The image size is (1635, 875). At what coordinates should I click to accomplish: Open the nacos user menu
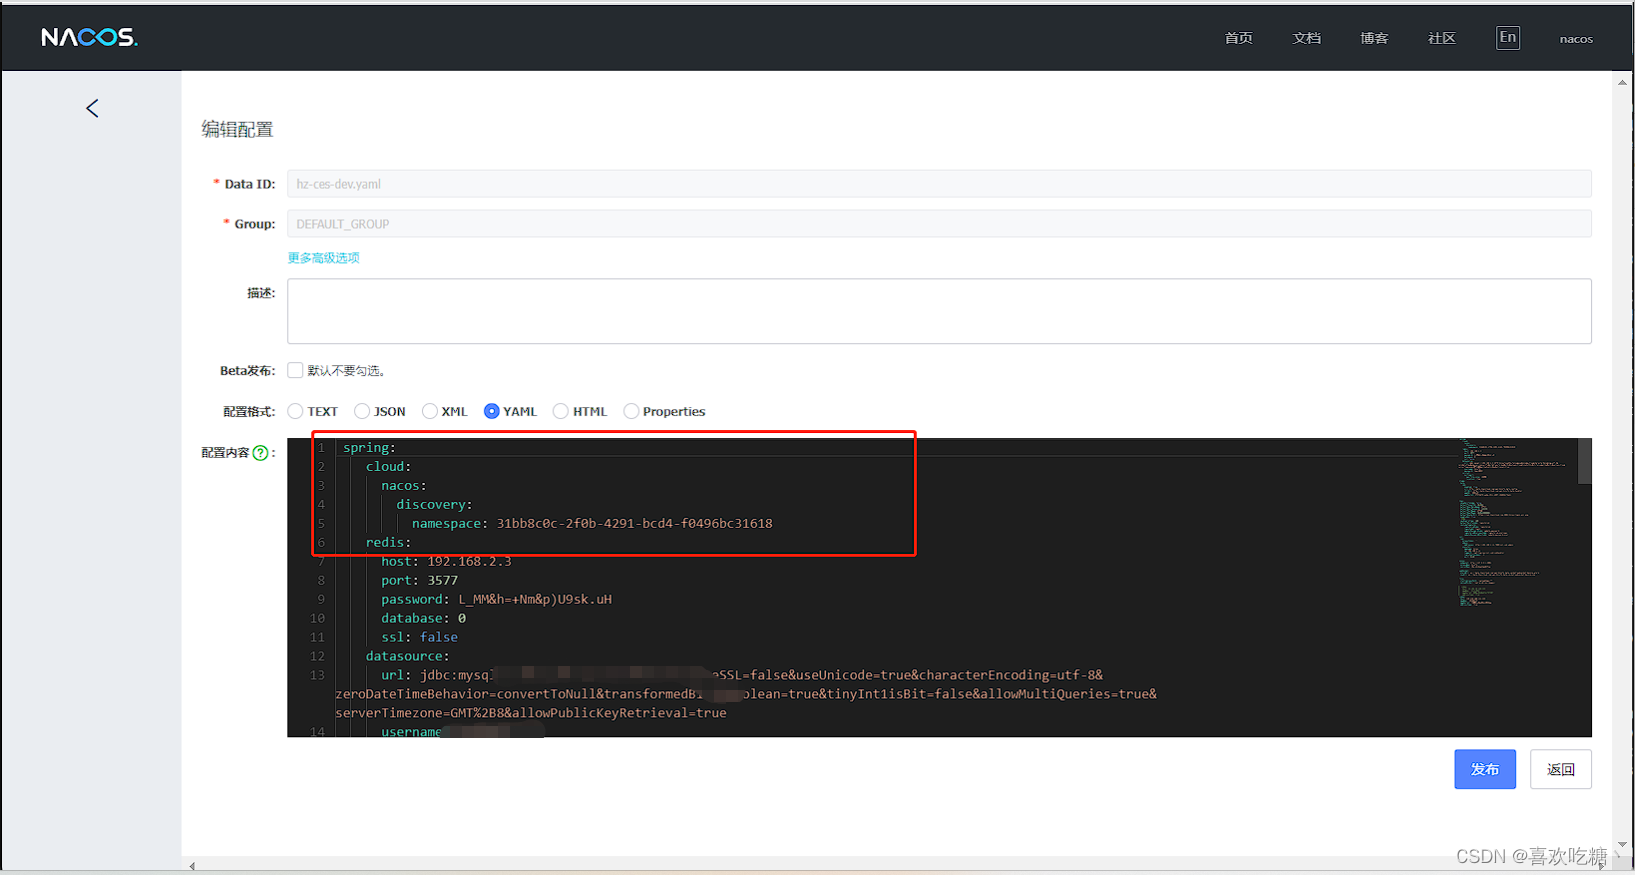tap(1576, 39)
